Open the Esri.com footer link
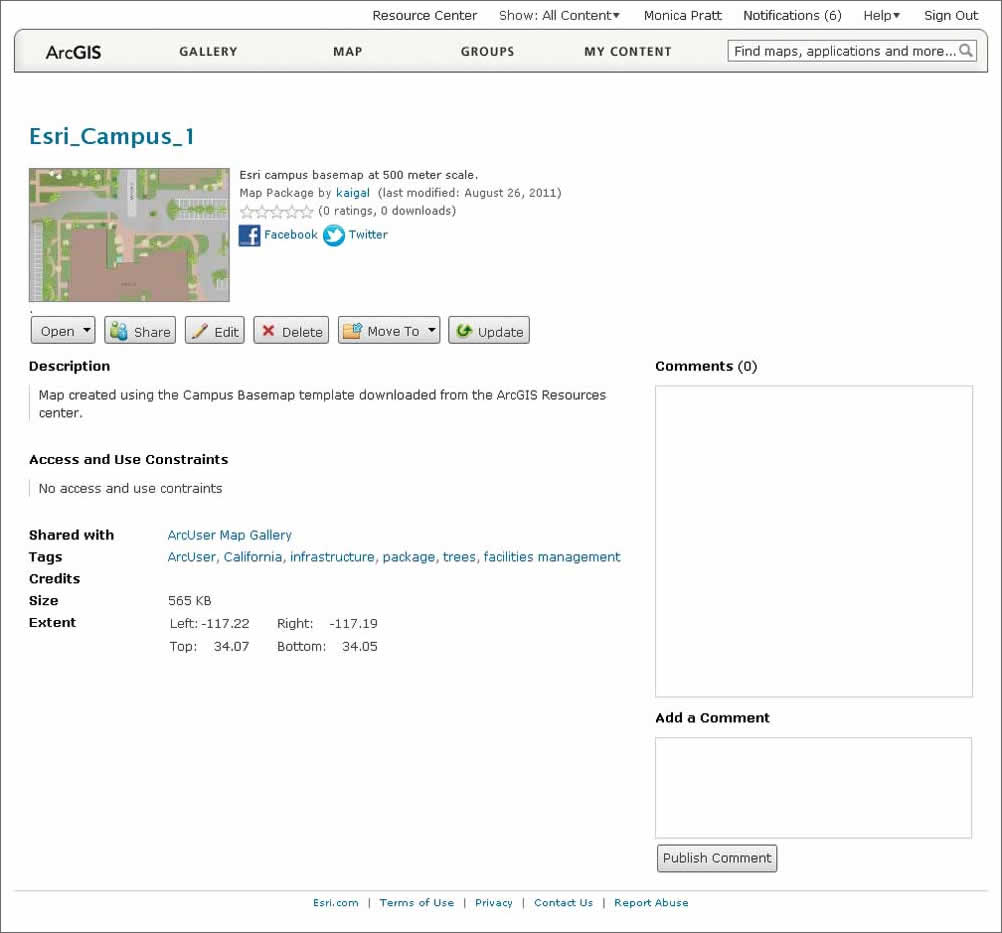This screenshot has height=933, width=1002. 335,902
